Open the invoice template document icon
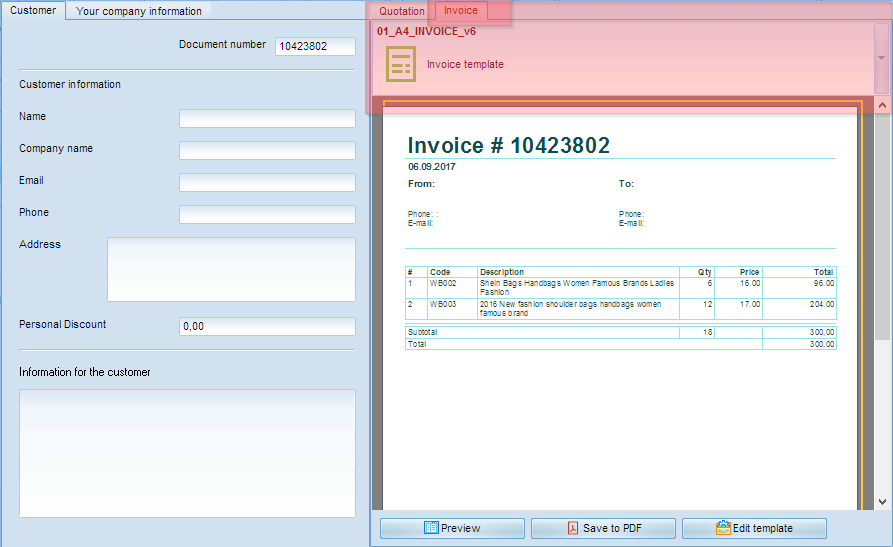The width and height of the screenshot is (893, 547). point(401,64)
